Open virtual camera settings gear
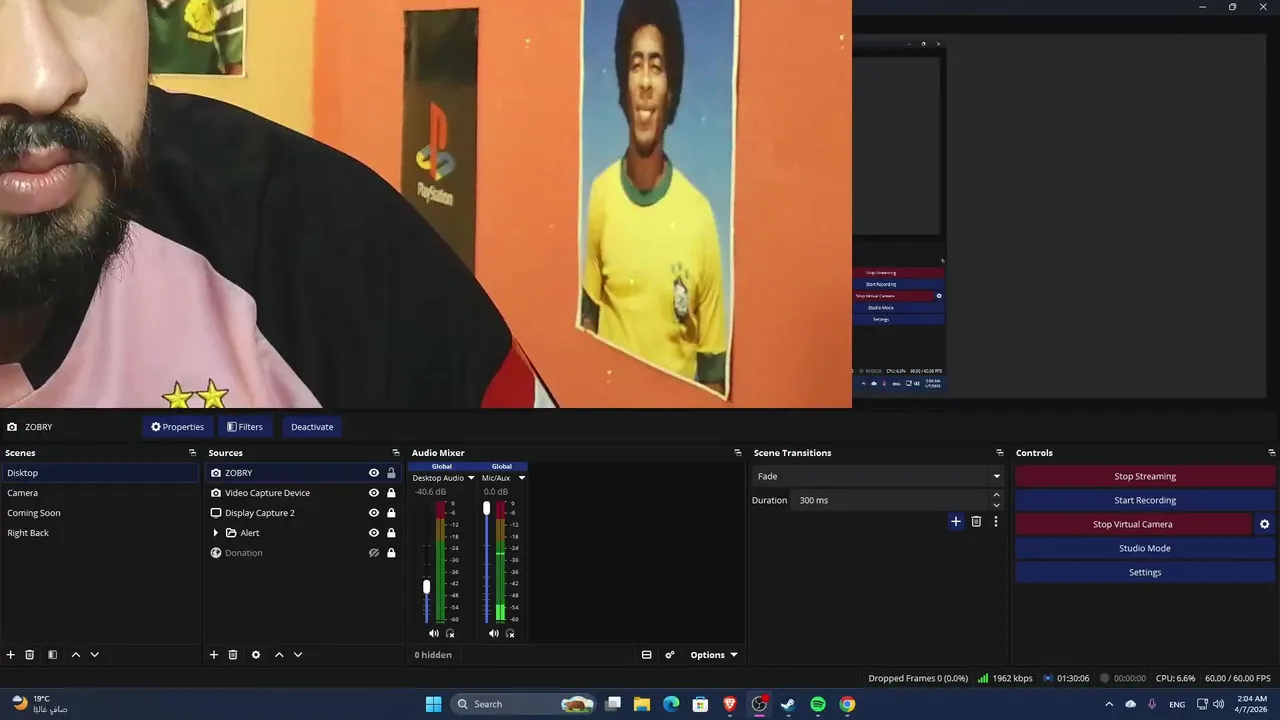Image resolution: width=1280 pixels, height=720 pixels. click(1264, 524)
